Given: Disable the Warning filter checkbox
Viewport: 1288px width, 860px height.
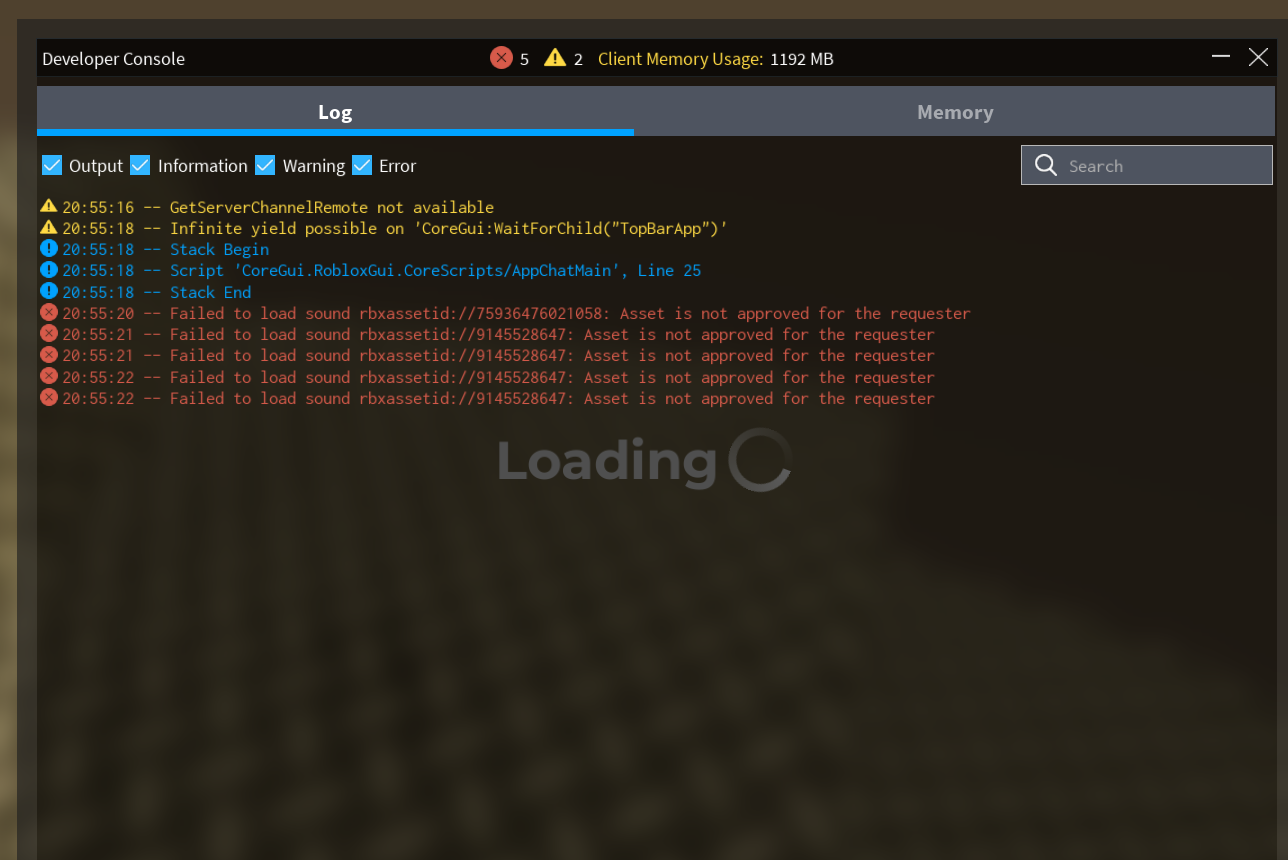Looking at the screenshot, I should coord(265,165).
